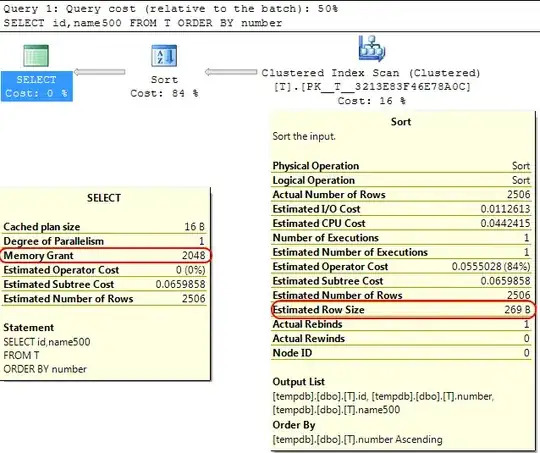
Task: Click the Actual Number of Rows row
Action: click(402, 194)
